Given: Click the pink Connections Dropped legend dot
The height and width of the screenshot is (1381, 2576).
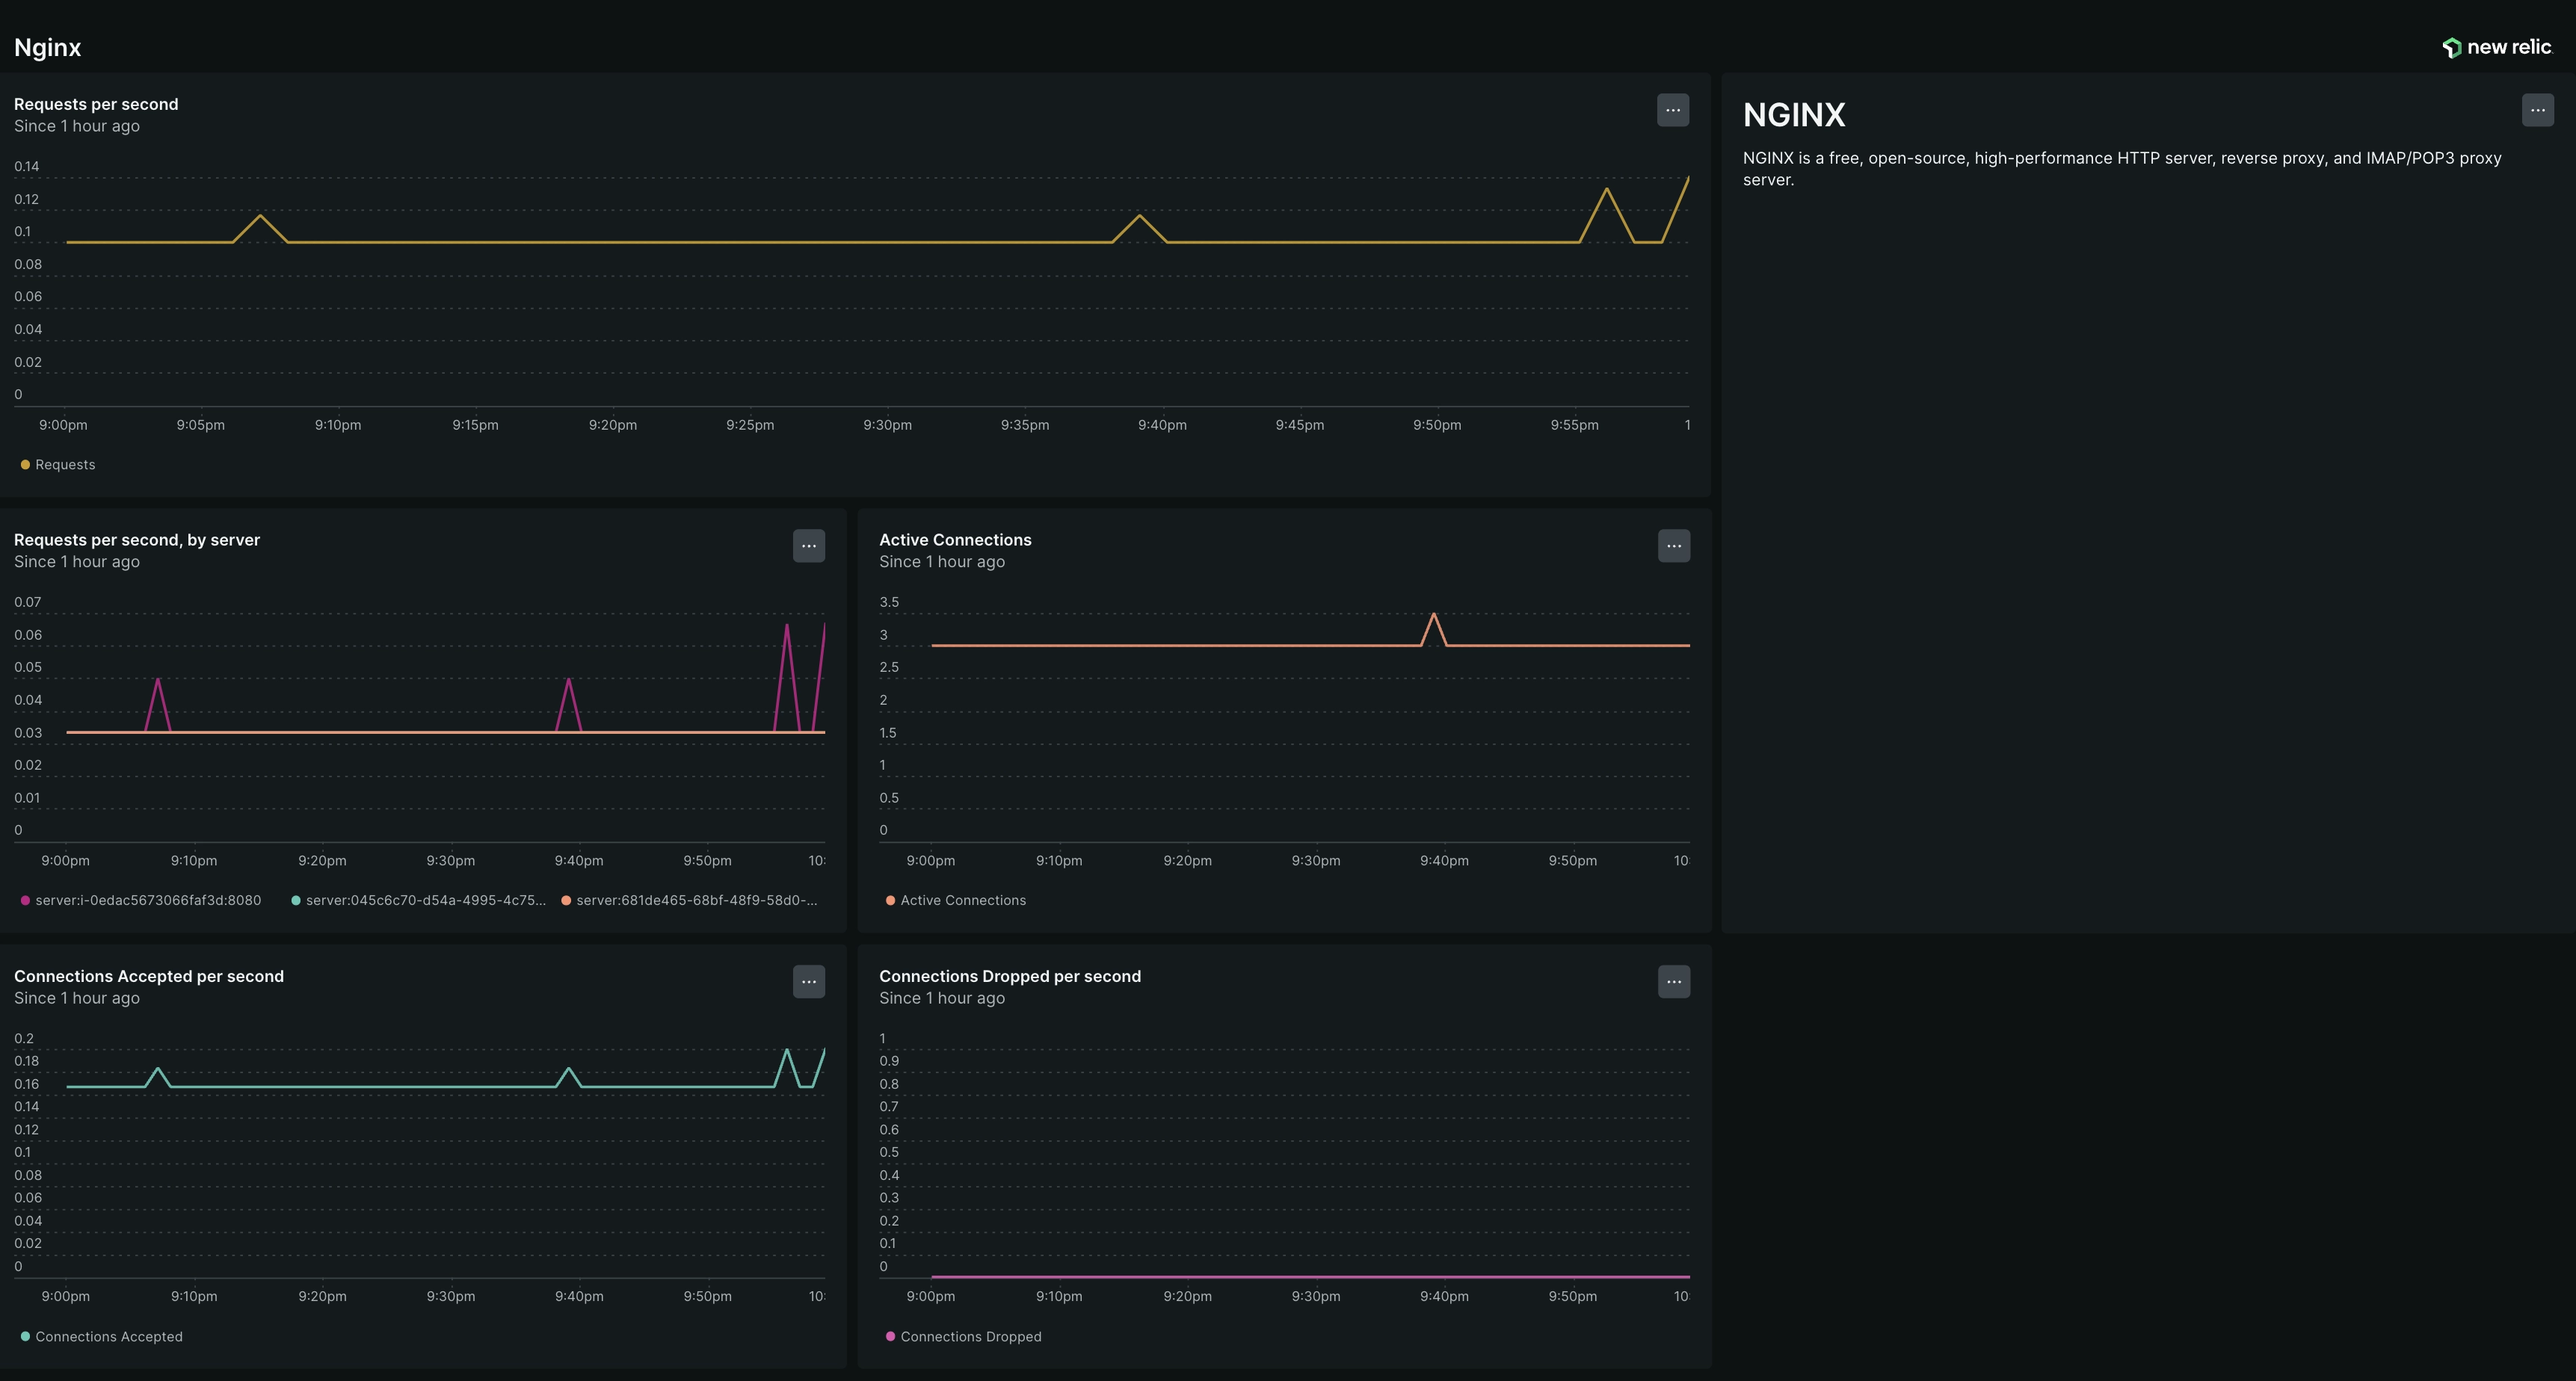Looking at the screenshot, I should tap(890, 1337).
